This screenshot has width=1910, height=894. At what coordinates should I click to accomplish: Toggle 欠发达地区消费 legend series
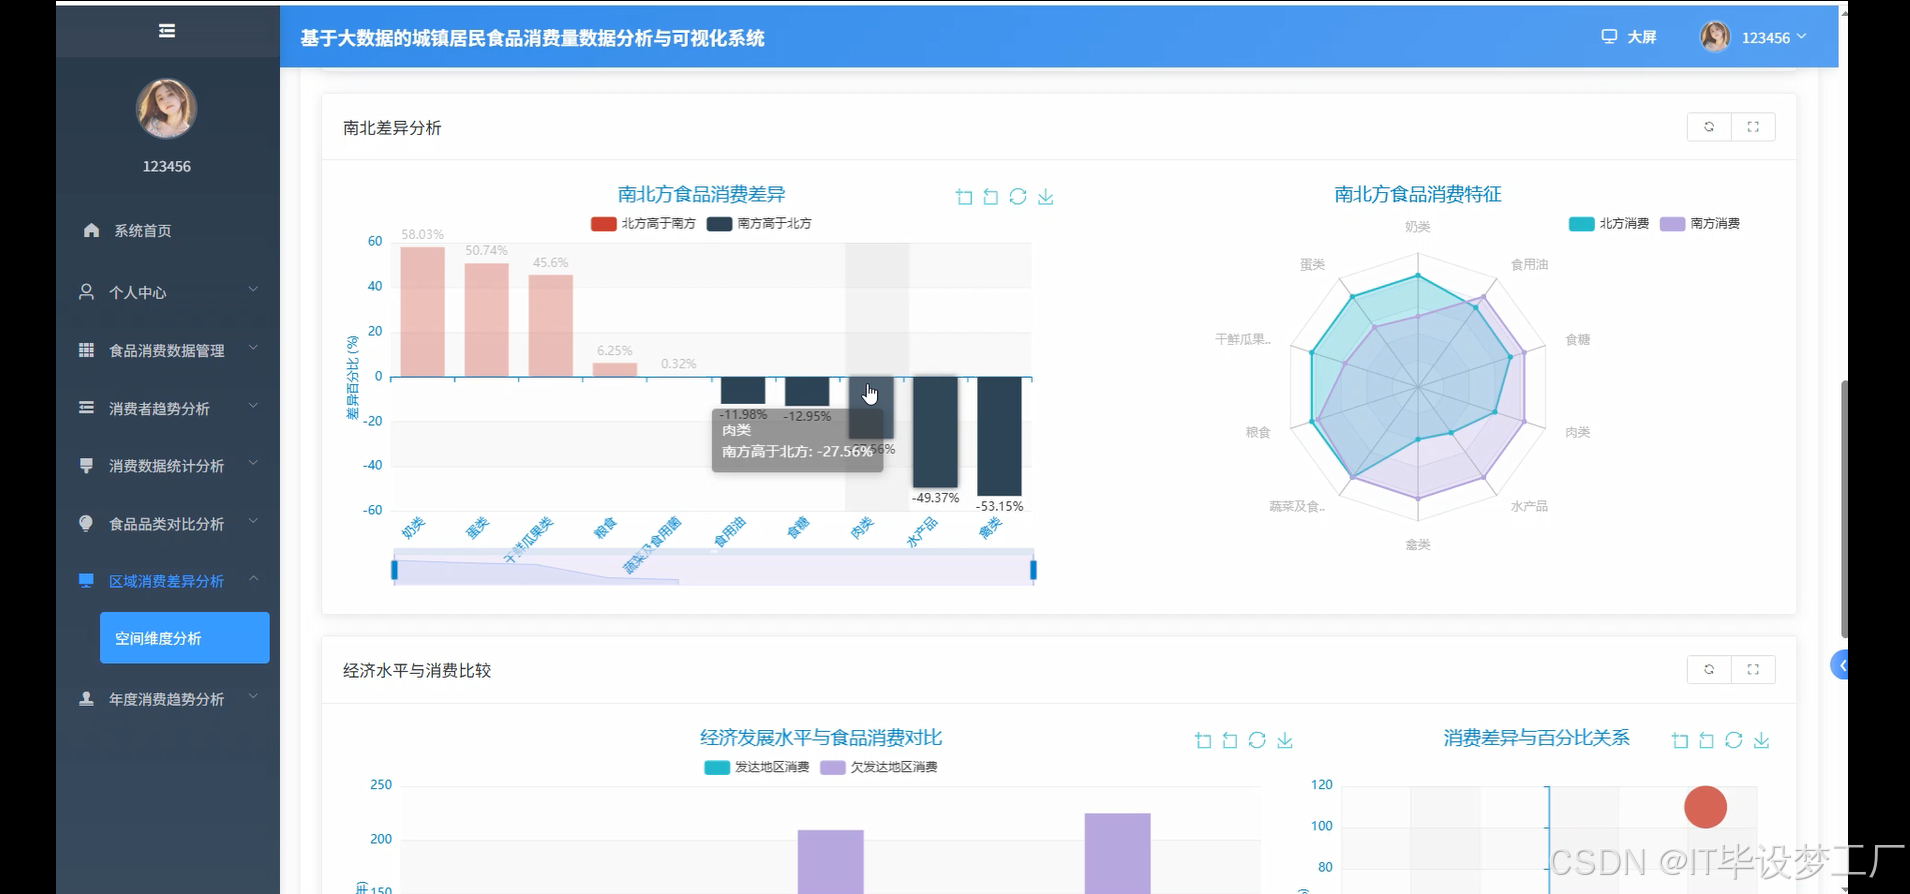click(879, 767)
